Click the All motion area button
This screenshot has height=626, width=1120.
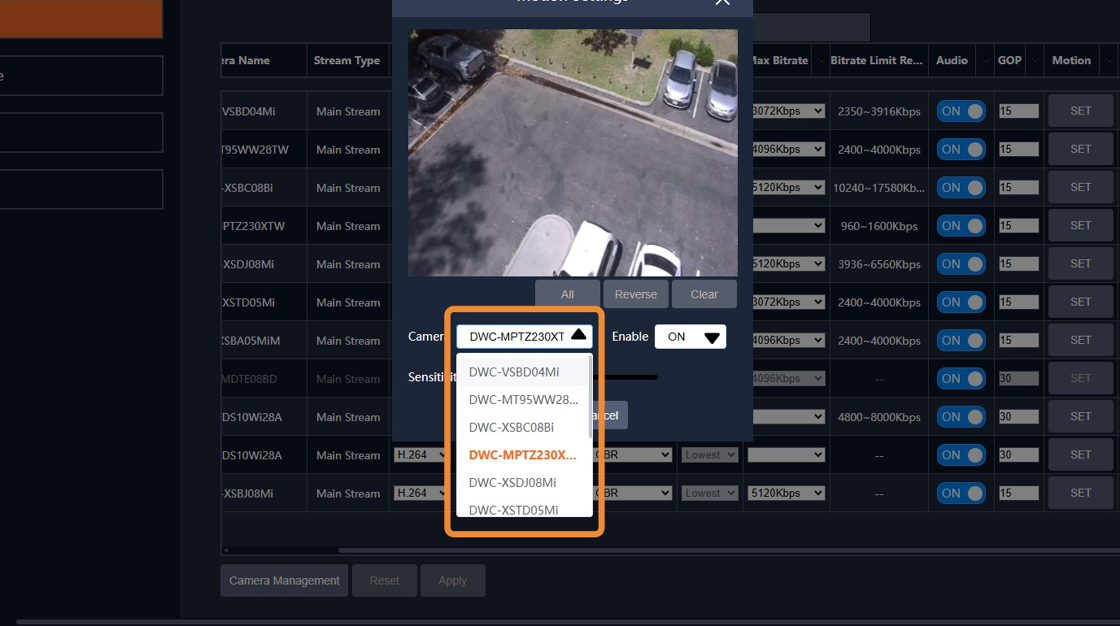pos(567,294)
